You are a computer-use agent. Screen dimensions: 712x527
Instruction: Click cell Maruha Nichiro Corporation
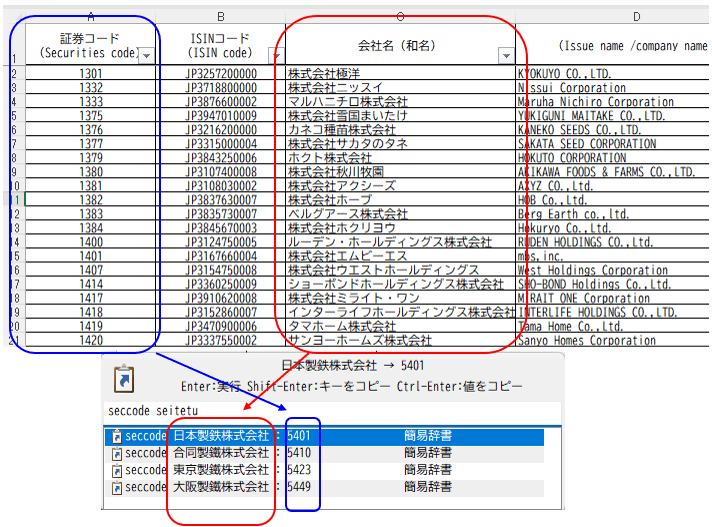click(613, 102)
